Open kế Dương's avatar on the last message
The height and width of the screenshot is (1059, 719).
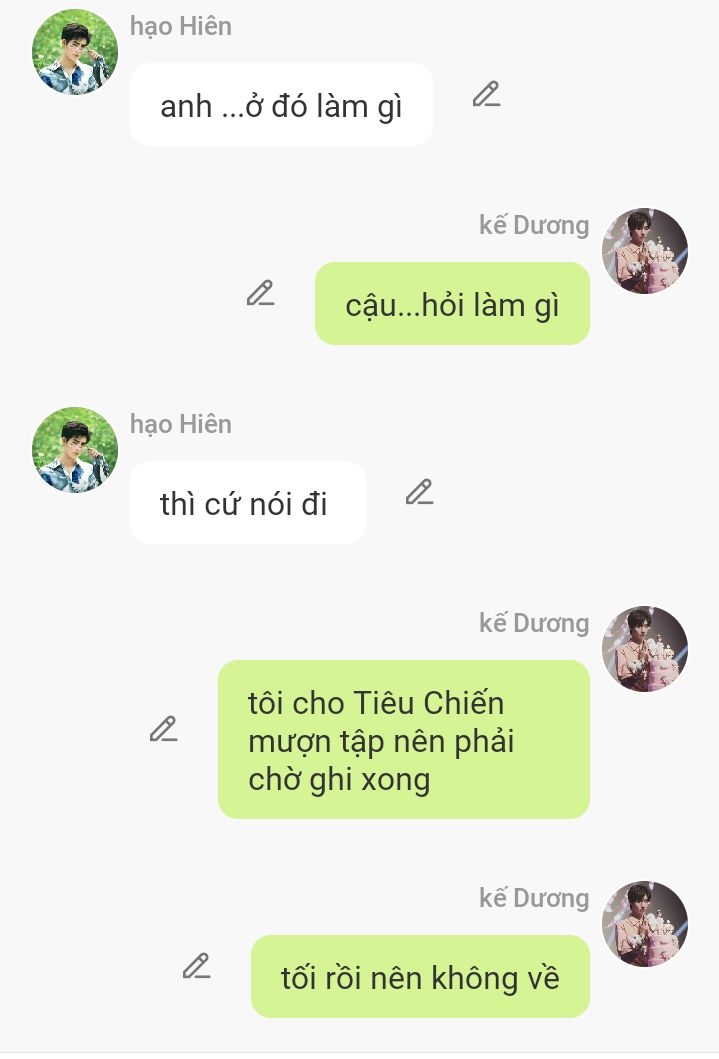(645, 924)
